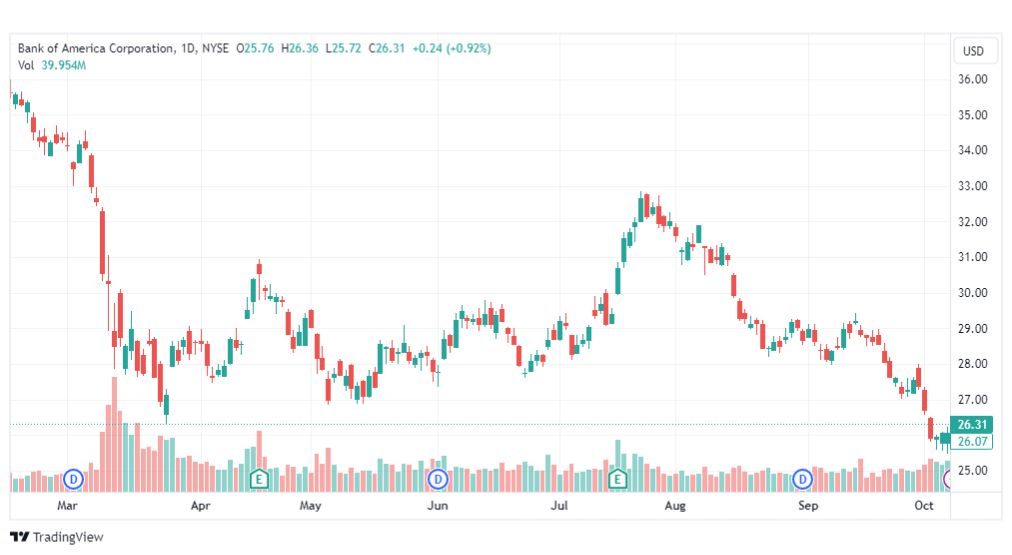Click the 30.00 price axis label
This screenshot has height=555, width=1012.
click(x=973, y=292)
